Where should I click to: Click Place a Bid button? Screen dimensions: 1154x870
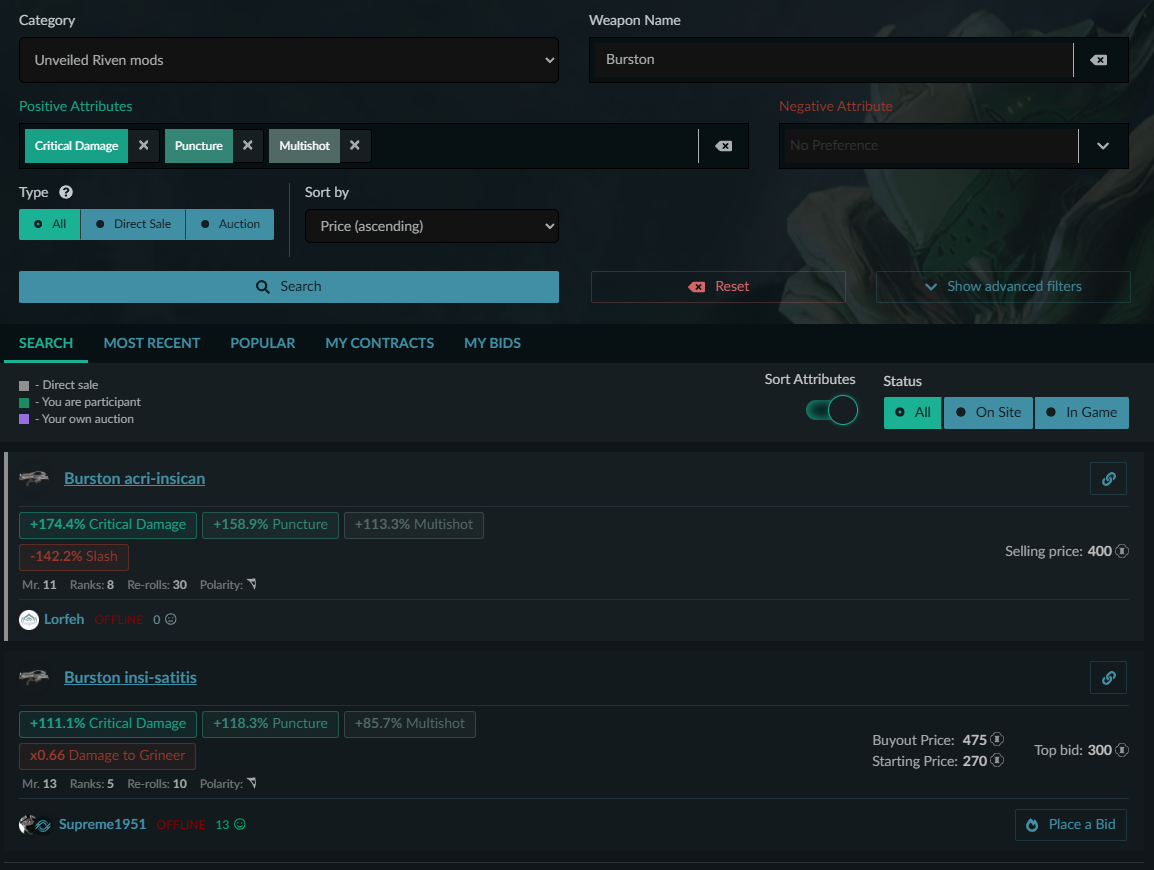(x=1071, y=824)
